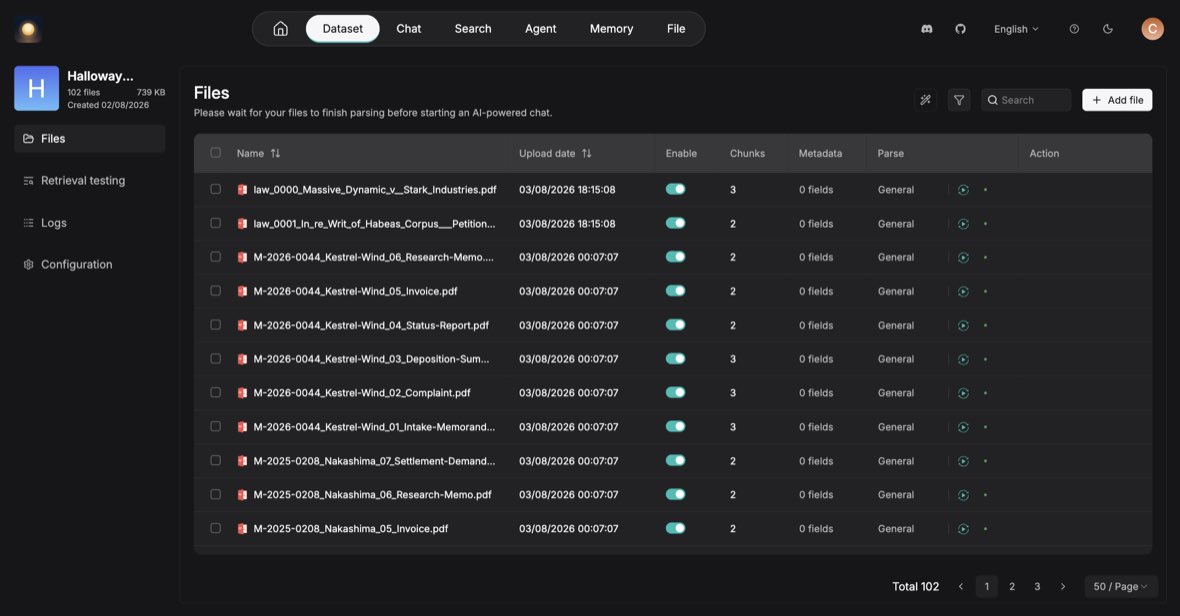Run parsing for law_0000_Massive_Dynamic file

coord(963,190)
